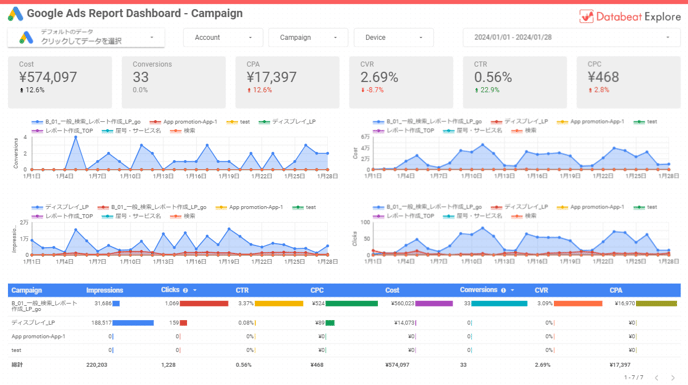
Task: Click the Conversions 33 scorecard
Action: click(x=174, y=82)
